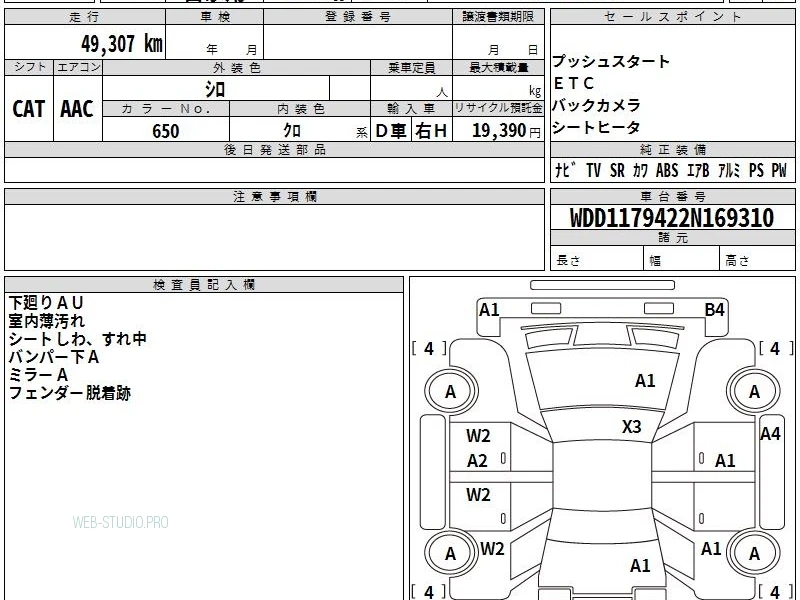Viewport: 800px width, 600px height.
Task: Click the A1 mark on the hood
Action: coord(645,381)
